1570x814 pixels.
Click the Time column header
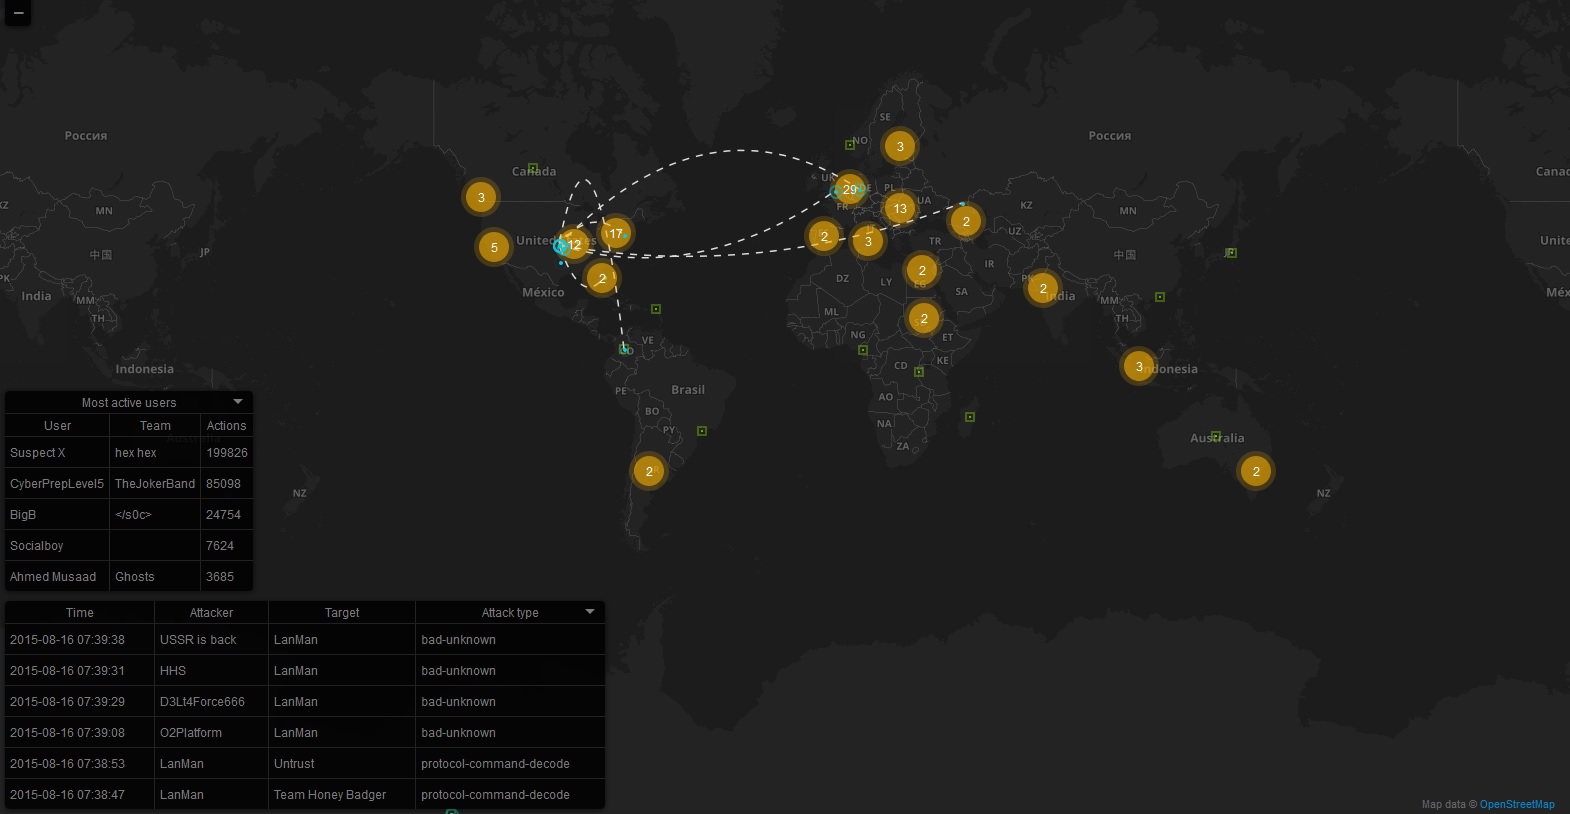80,613
